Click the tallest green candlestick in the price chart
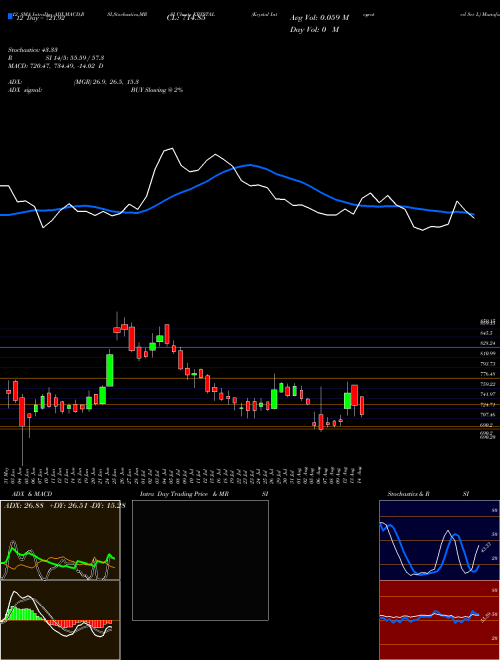Viewport: 500px width, 660px height. tap(110, 370)
